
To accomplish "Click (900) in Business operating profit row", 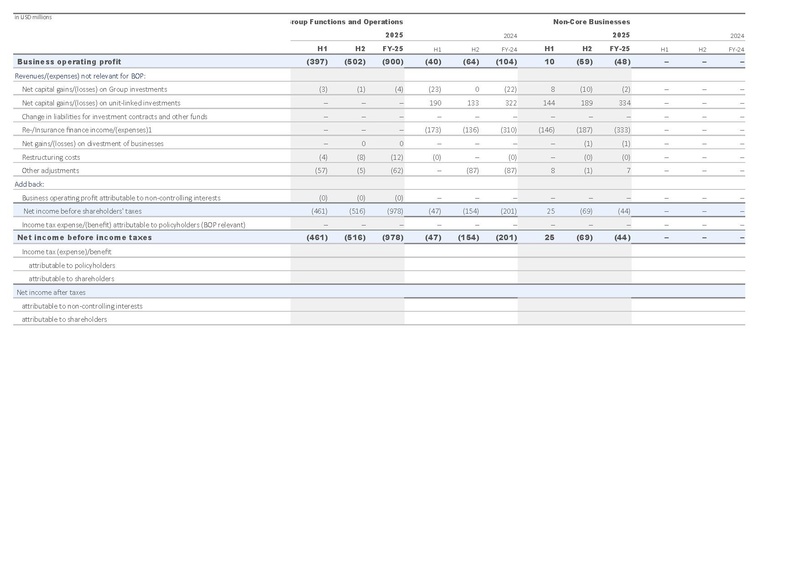I will click(x=393, y=62).
